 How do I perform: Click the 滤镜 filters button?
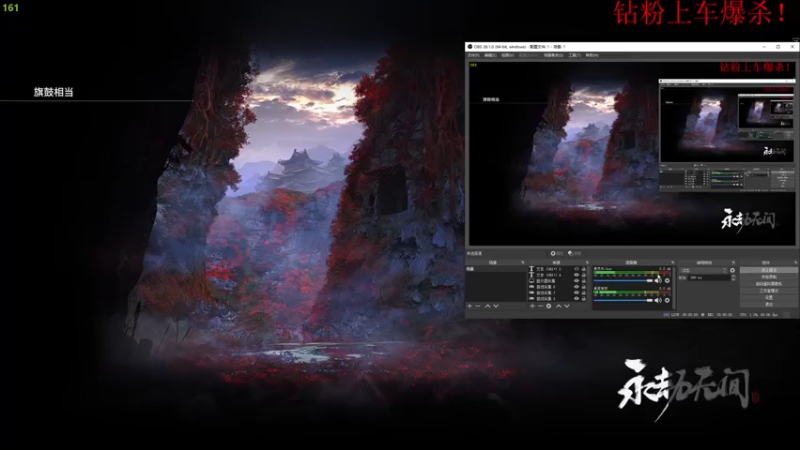point(574,253)
